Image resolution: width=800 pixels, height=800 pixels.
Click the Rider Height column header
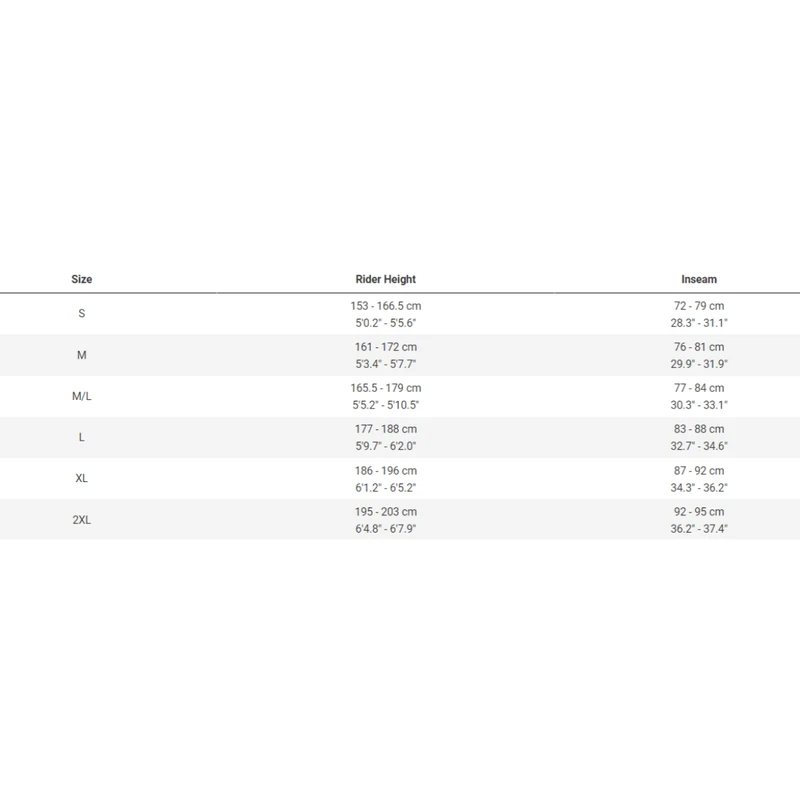click(x=385, y=280)
